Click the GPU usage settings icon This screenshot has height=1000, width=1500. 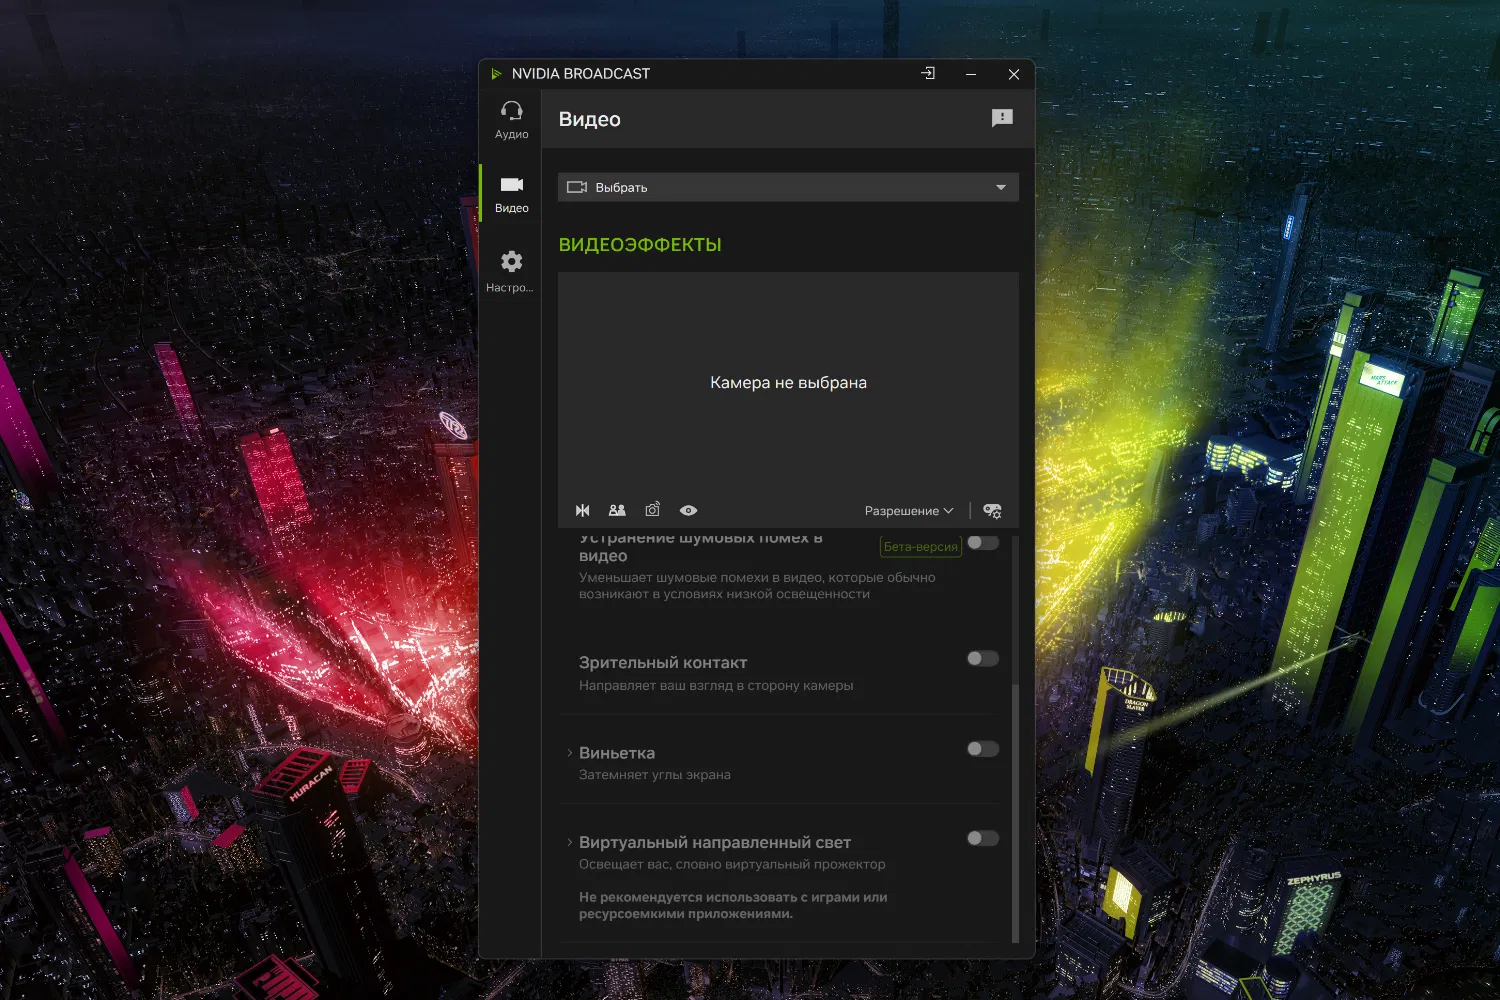(x=992, y=510)
